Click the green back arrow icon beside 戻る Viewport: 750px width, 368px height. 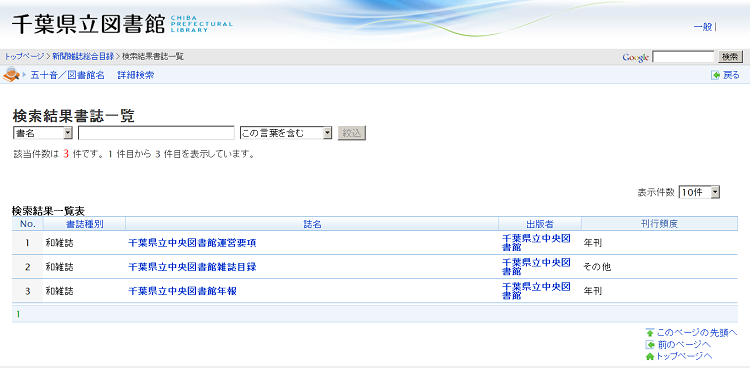point(715,75)
